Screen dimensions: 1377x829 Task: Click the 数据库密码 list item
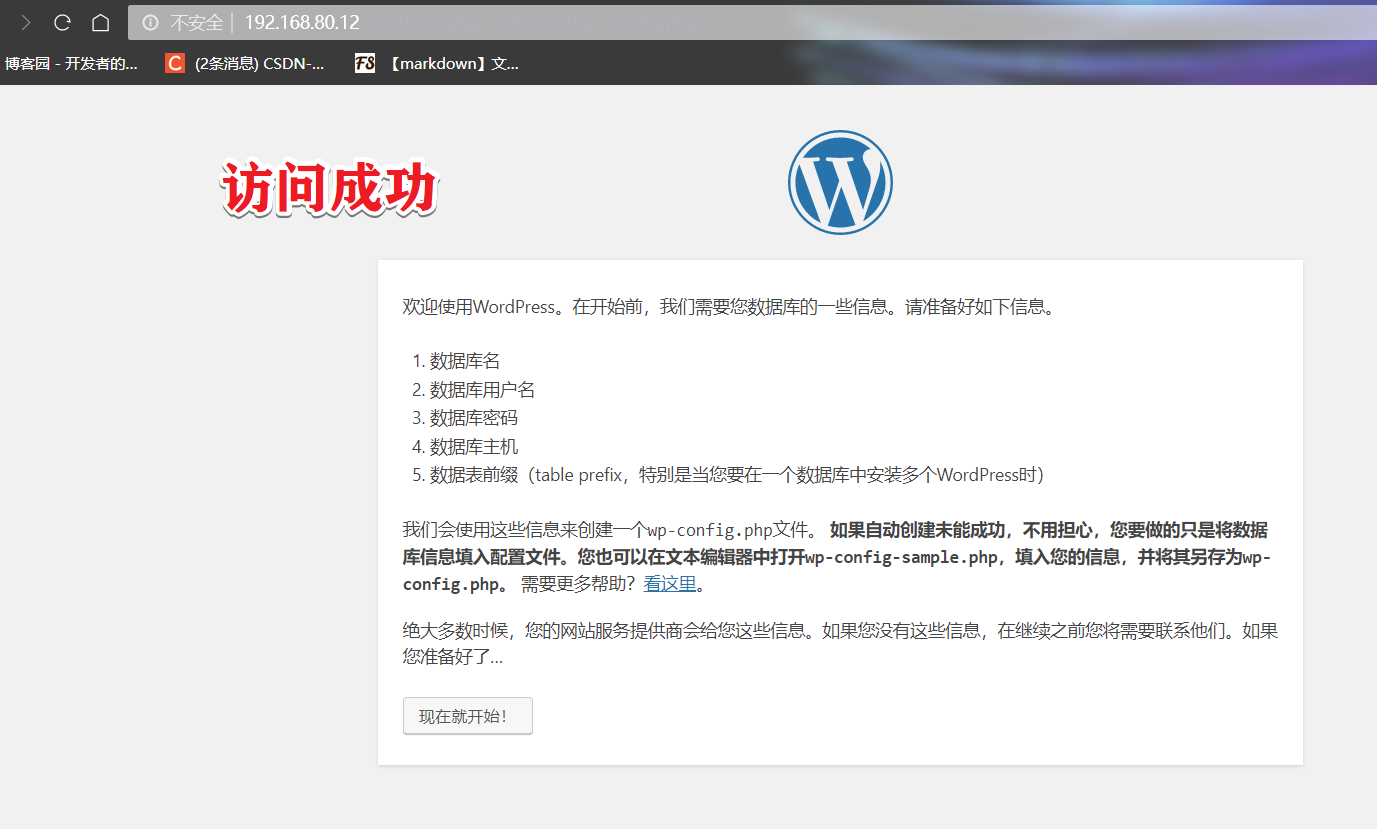(474, 418)
